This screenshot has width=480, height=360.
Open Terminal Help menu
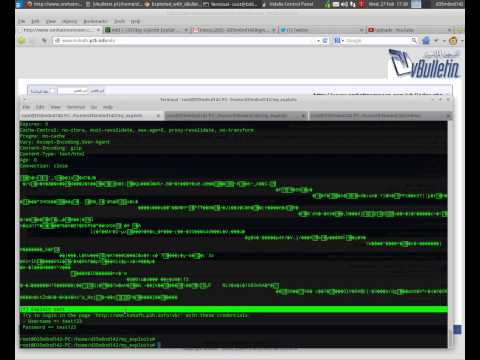tap(108, 107)
